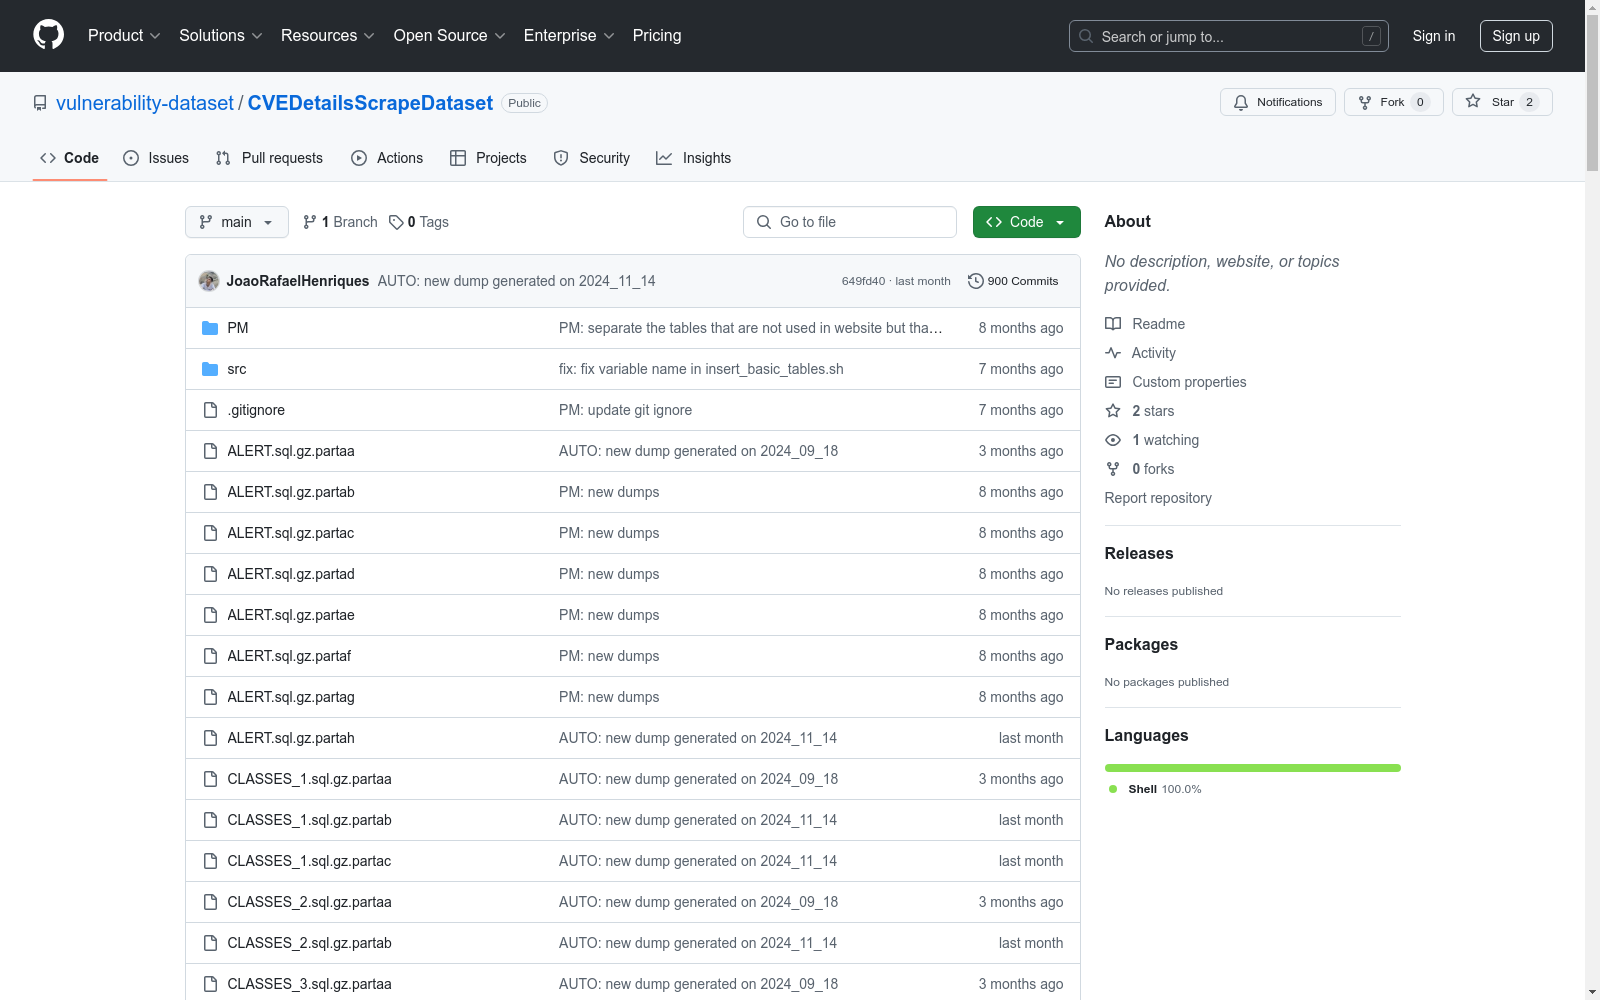Open the CLASSES_1.sql.gz.partac file

(x=309, y=861)
